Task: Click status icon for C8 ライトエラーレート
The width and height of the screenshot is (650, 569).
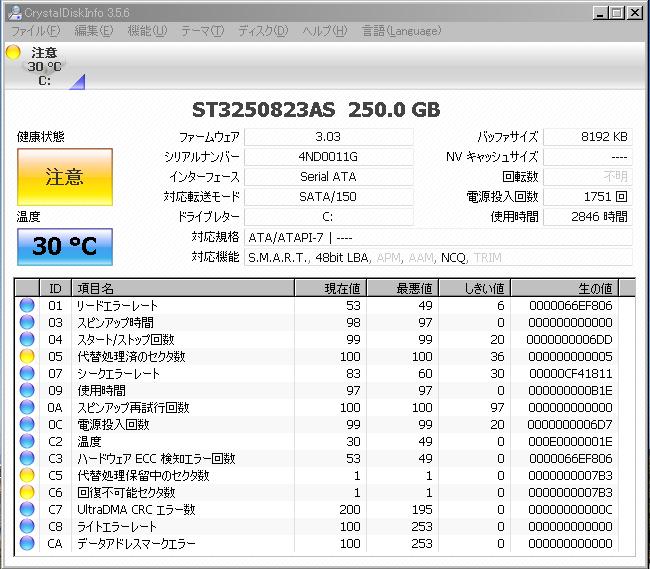Action: click(x=27, y=526)
